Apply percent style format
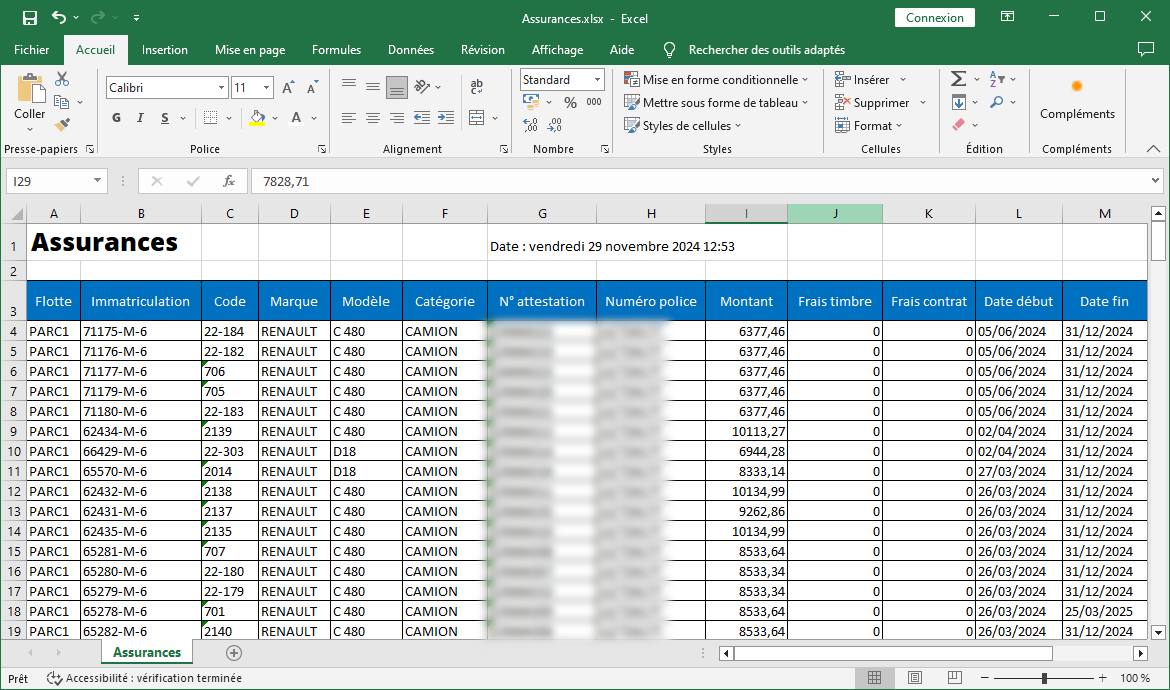The image size is (1170, 690). 570,103
